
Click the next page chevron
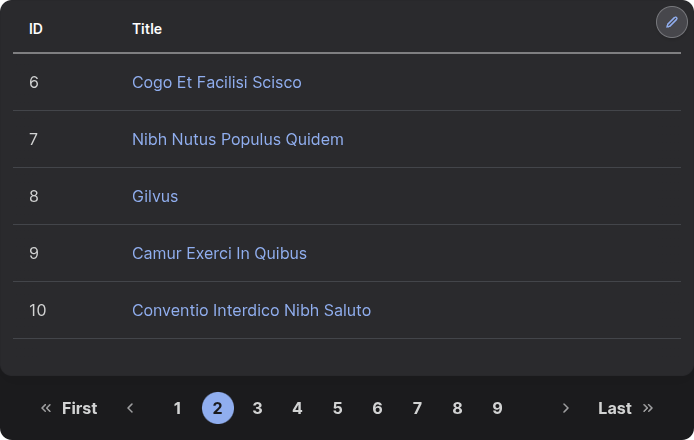(565, 408)
